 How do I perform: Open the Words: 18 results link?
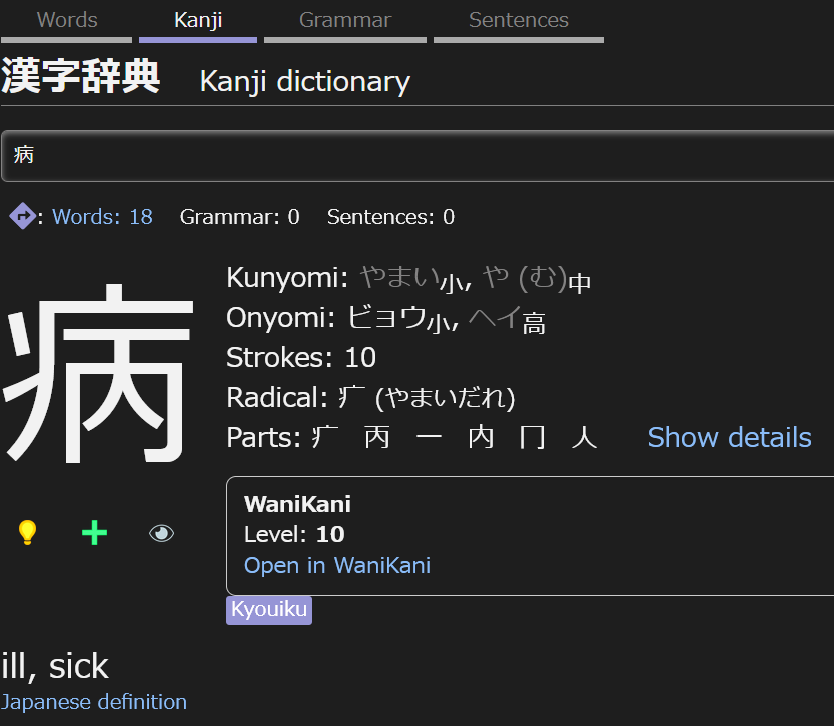point(102,216)
